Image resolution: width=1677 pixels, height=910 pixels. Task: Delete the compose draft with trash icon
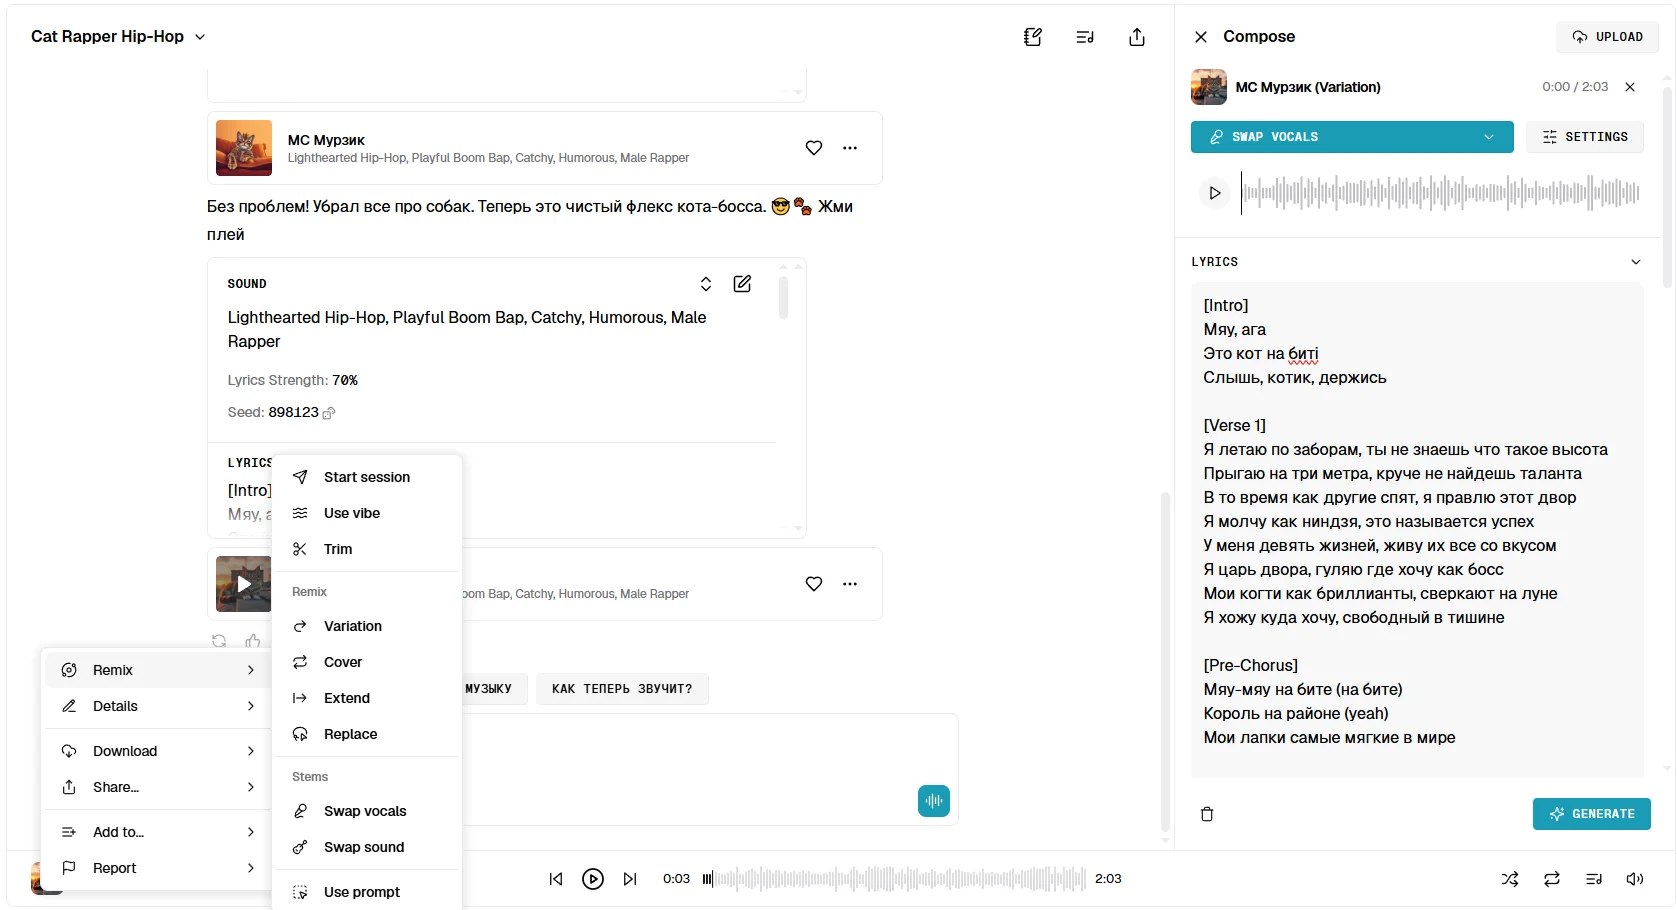tap(1207, 814)
